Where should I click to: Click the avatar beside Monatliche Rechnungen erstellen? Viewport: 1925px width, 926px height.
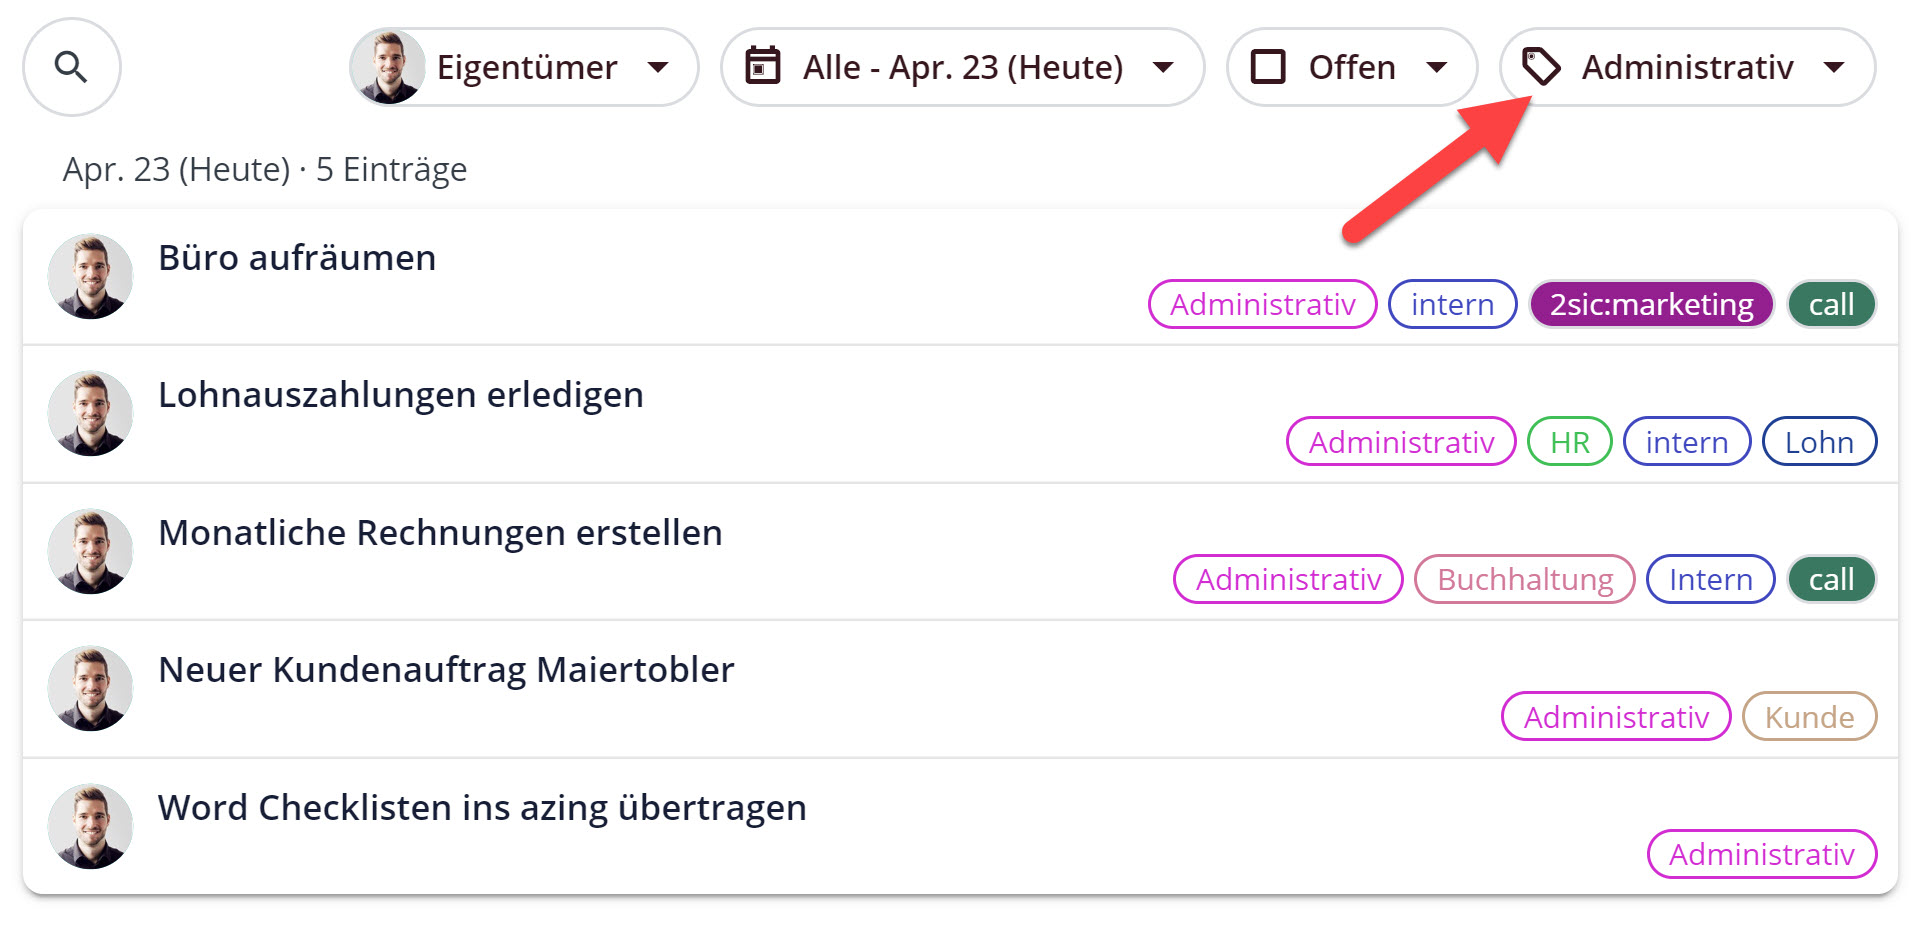coord(90,551)
